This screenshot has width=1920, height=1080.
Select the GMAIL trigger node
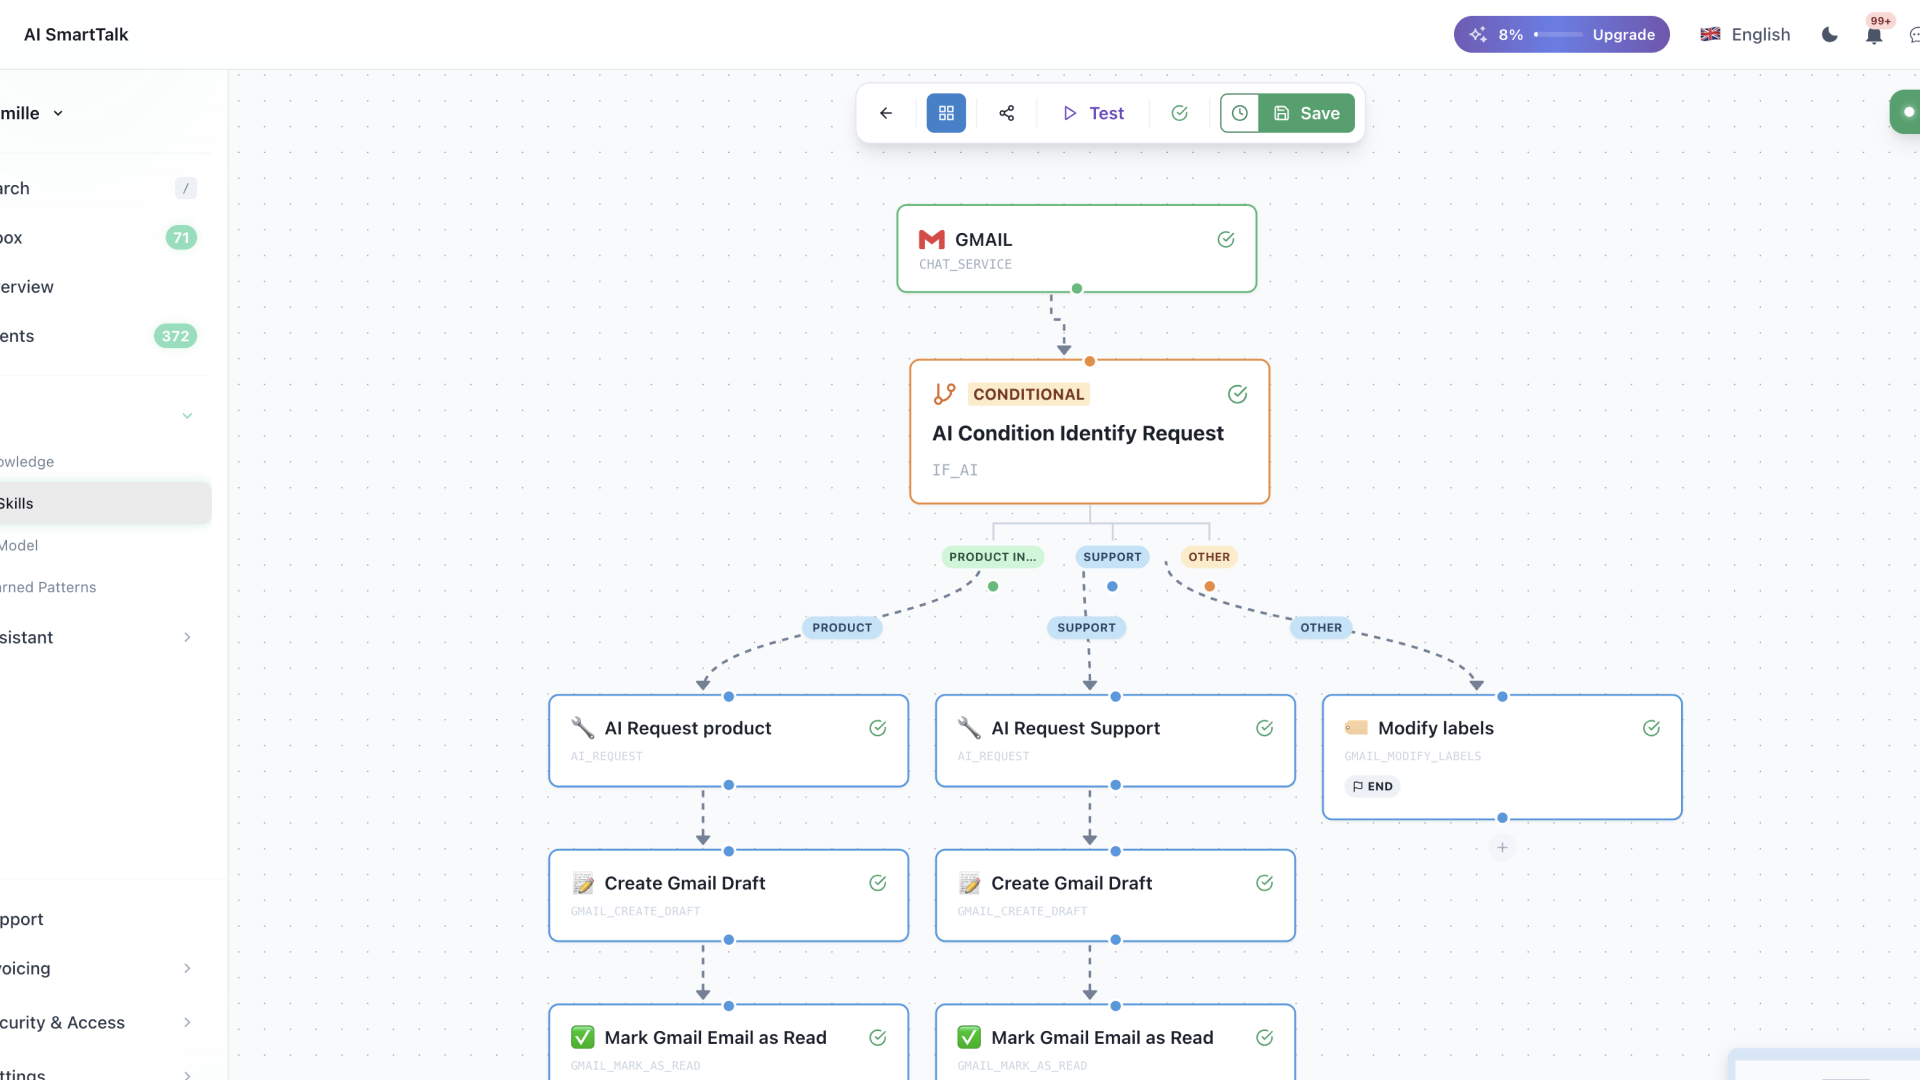coord(1077,249)
